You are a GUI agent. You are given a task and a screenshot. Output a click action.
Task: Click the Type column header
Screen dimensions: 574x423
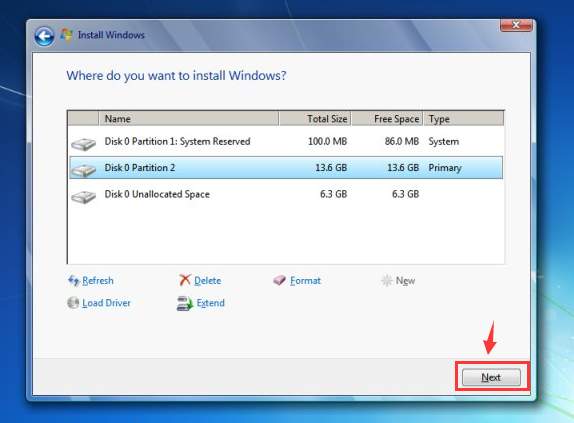[463, 119]
